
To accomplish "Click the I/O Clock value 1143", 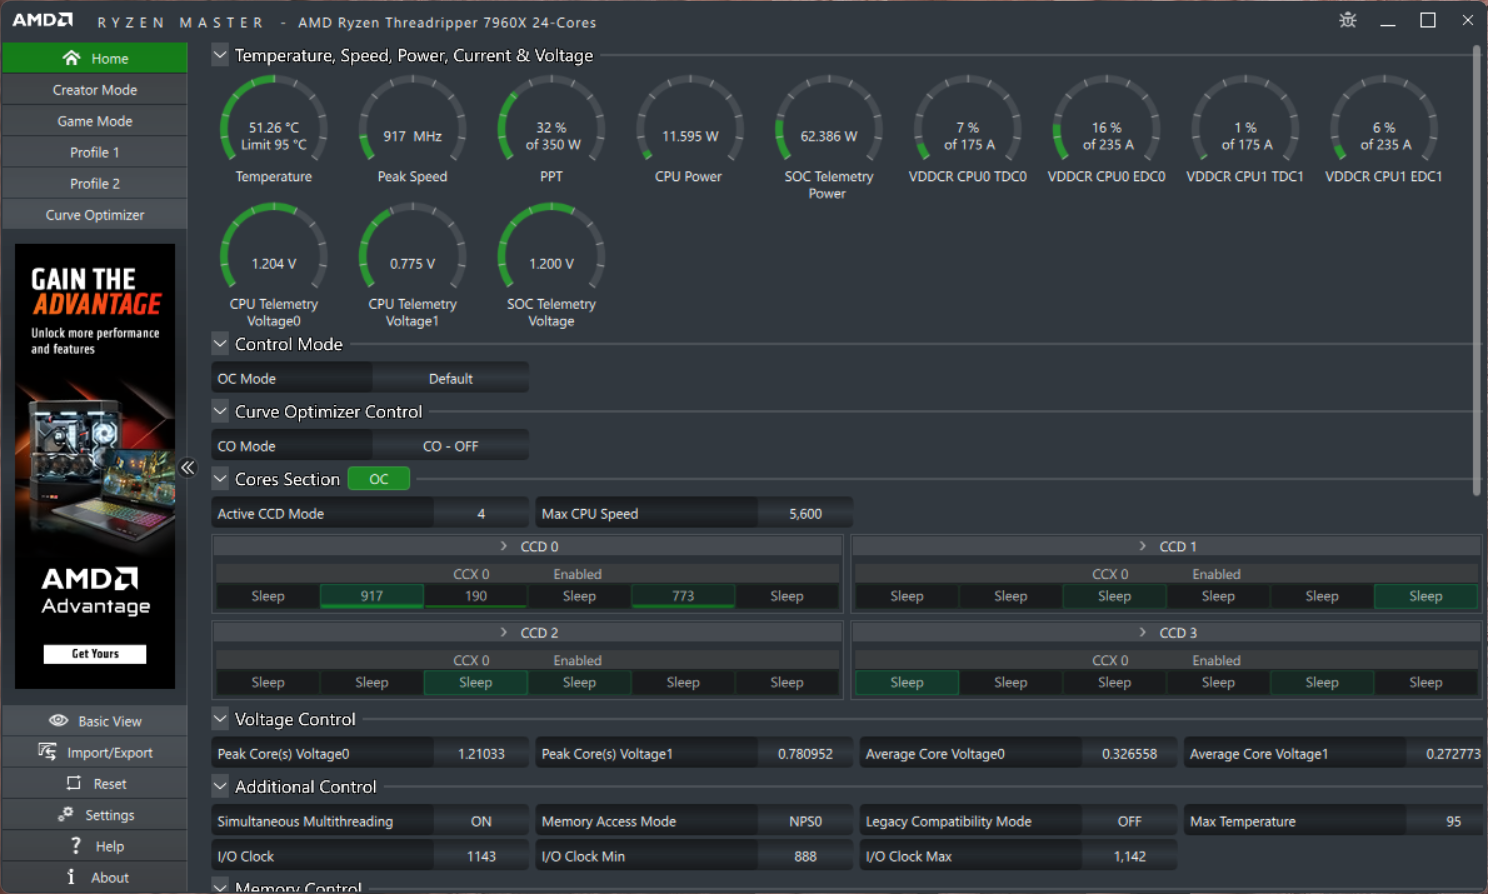I will 481,856.
